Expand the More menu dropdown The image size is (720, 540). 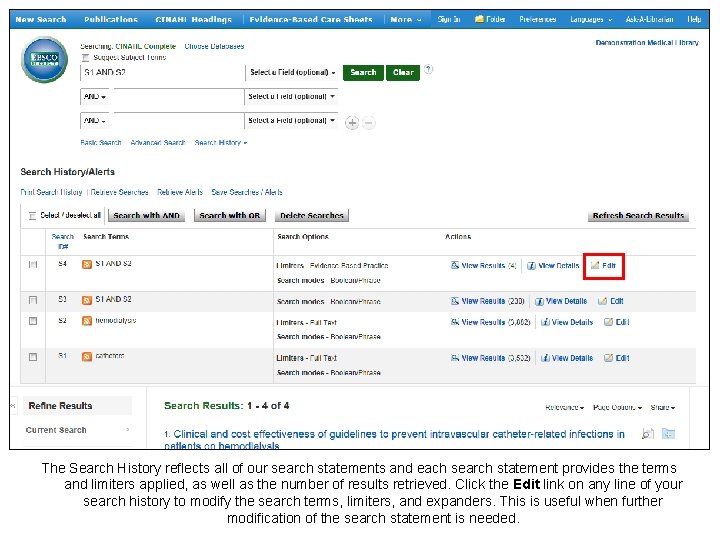point(405,19)
